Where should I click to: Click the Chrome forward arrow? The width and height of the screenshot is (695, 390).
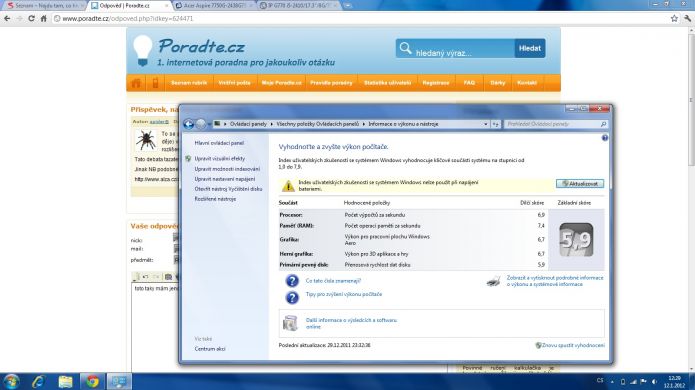(x=19, y=19)
